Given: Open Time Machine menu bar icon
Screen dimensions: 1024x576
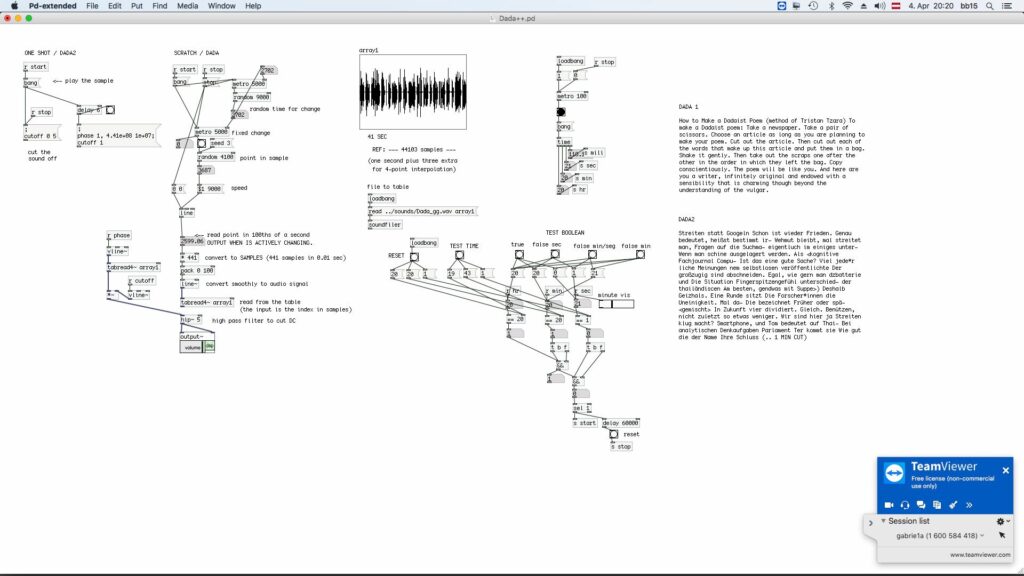Looking at the screenshot, I should [x=813, y=6].
